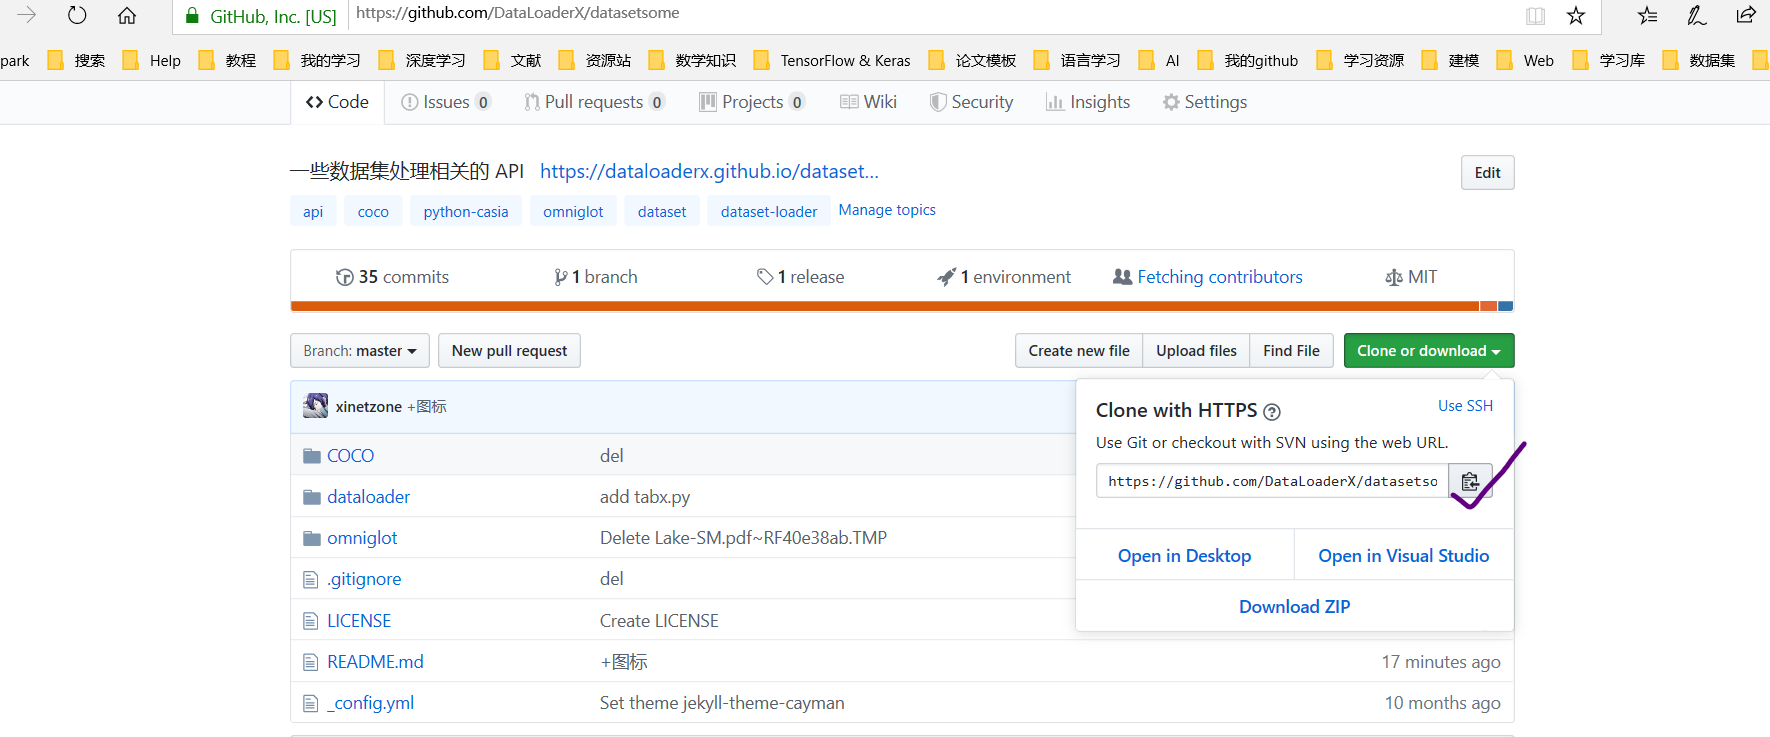The image size is (1770, 737).
Task: Open help icon beside Clone with HTTPS
Action: pos(1272,411)
